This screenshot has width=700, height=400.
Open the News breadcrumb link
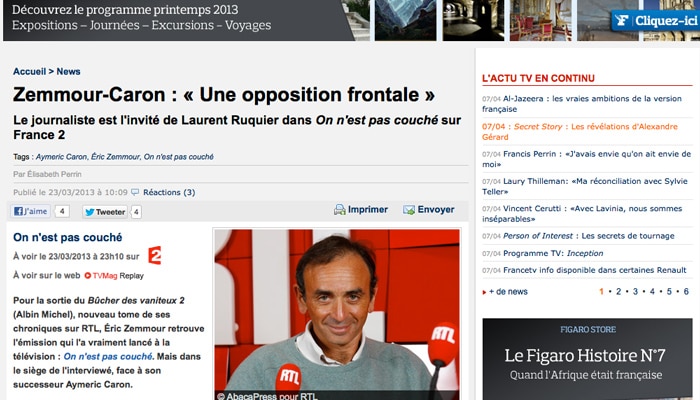click(x=68, y=71)
